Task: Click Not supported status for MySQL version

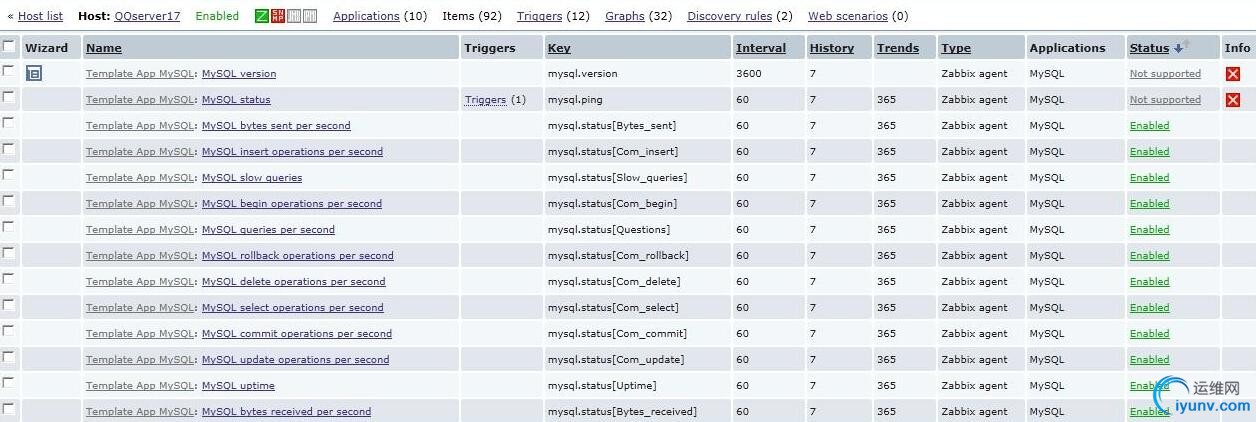Action: (x=1165, y=74)
